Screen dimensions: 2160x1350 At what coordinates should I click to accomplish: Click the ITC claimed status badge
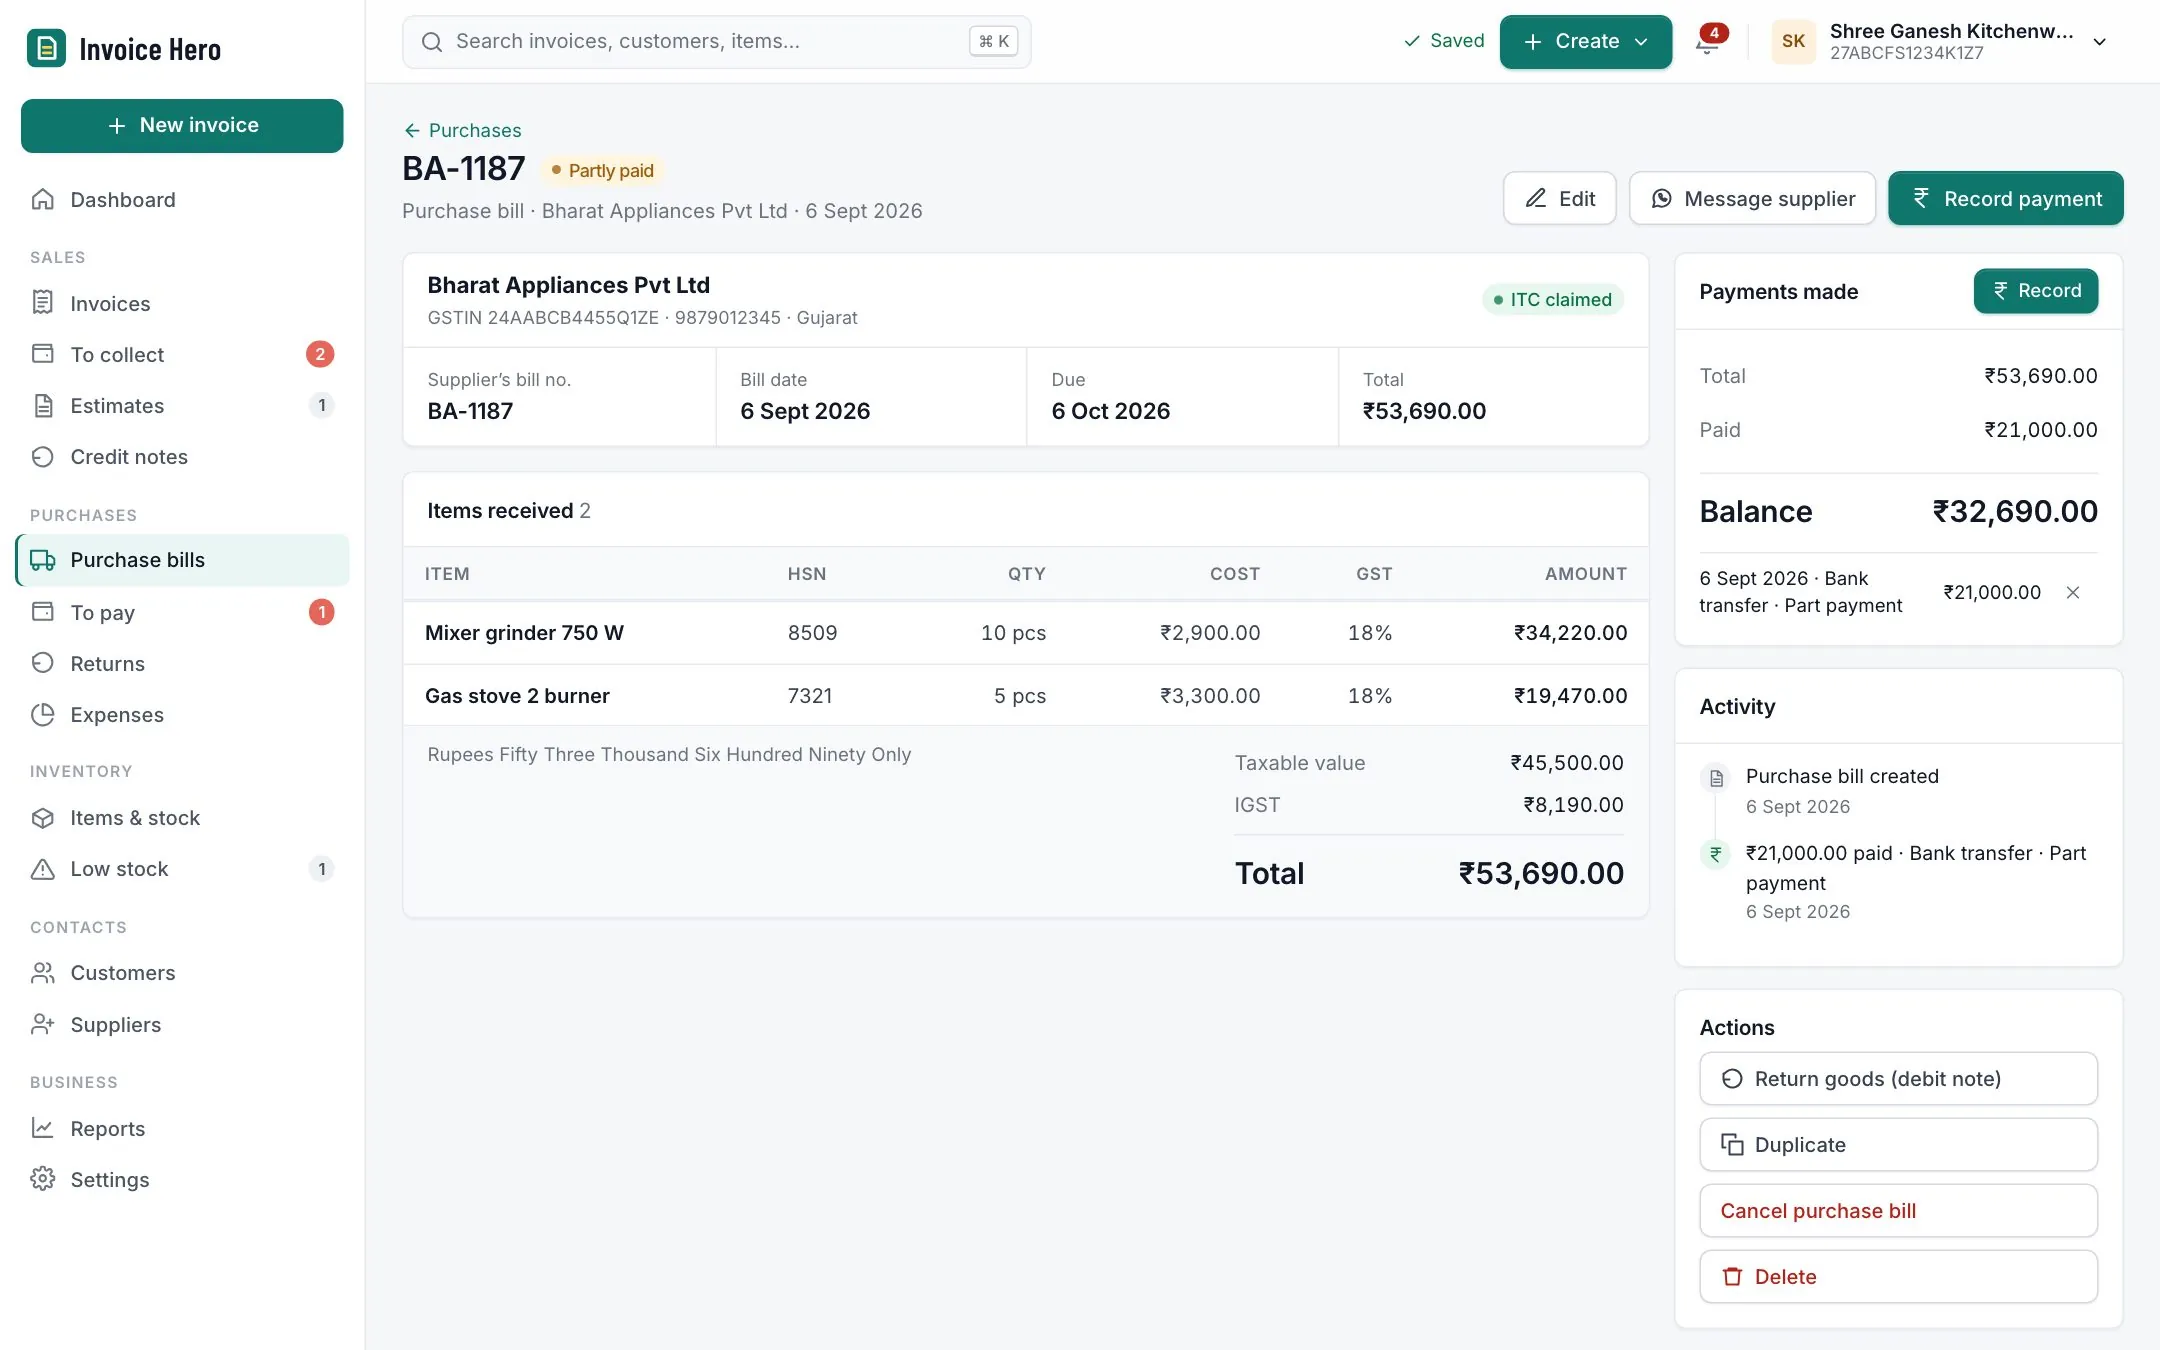click(x=1552, y=299)
